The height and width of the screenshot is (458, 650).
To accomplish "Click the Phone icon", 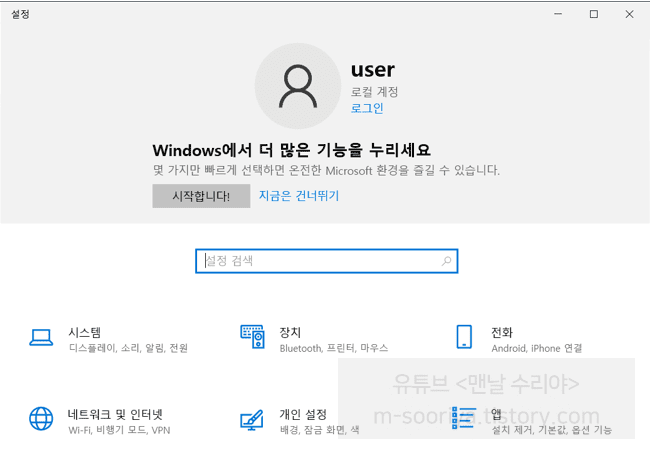I will pyautogui.click(x=464, y=338).
